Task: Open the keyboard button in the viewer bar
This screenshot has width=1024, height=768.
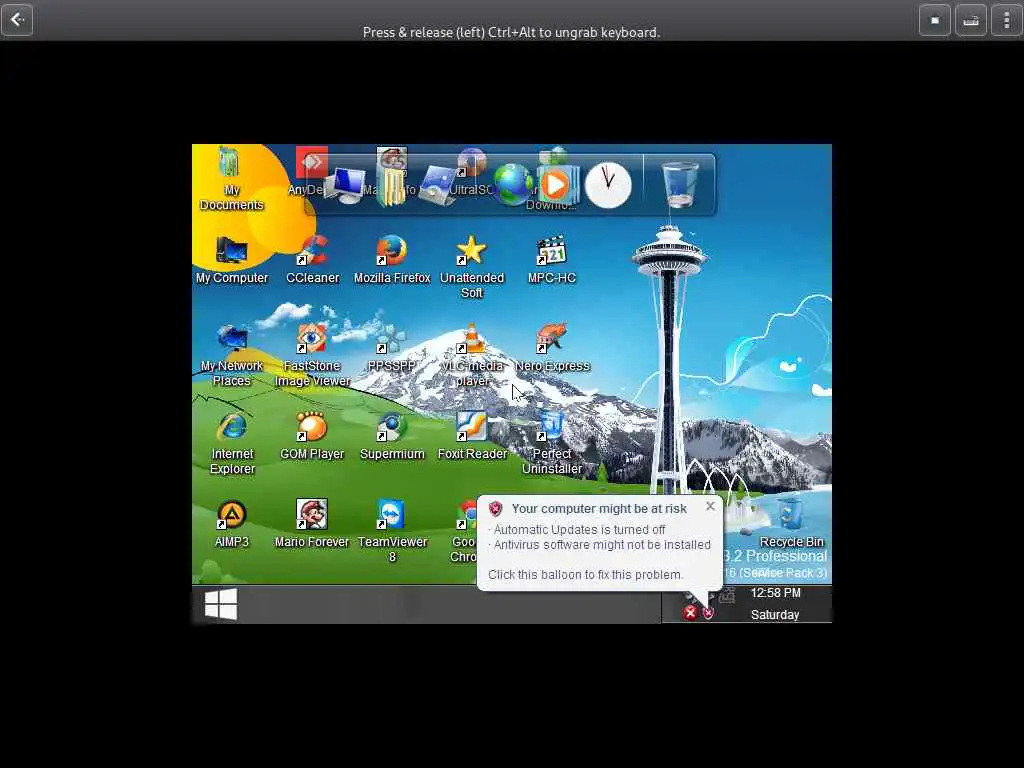Action: click(x=970, y=20)
